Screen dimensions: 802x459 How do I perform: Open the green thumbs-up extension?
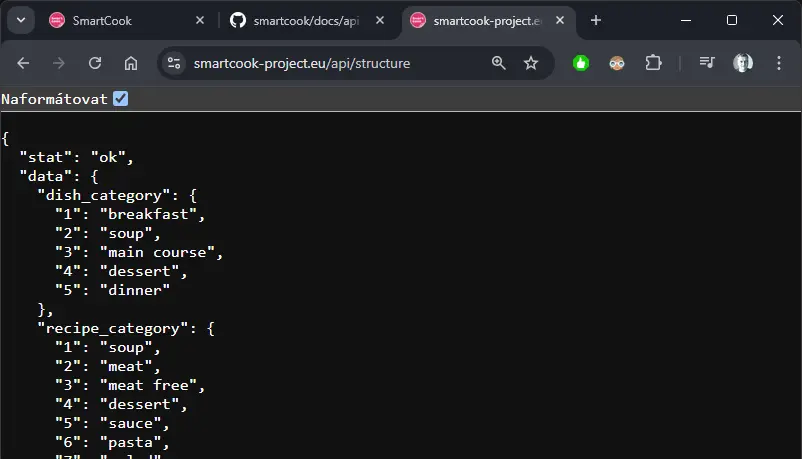[581, 63]
